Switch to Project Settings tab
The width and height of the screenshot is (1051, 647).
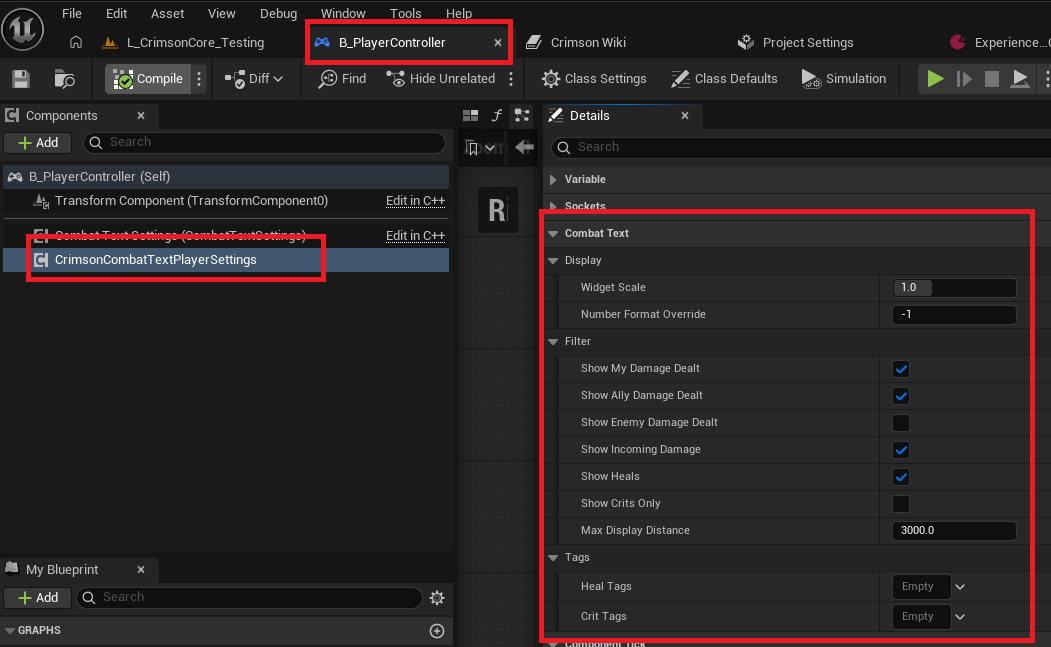(x=796, y=42)
